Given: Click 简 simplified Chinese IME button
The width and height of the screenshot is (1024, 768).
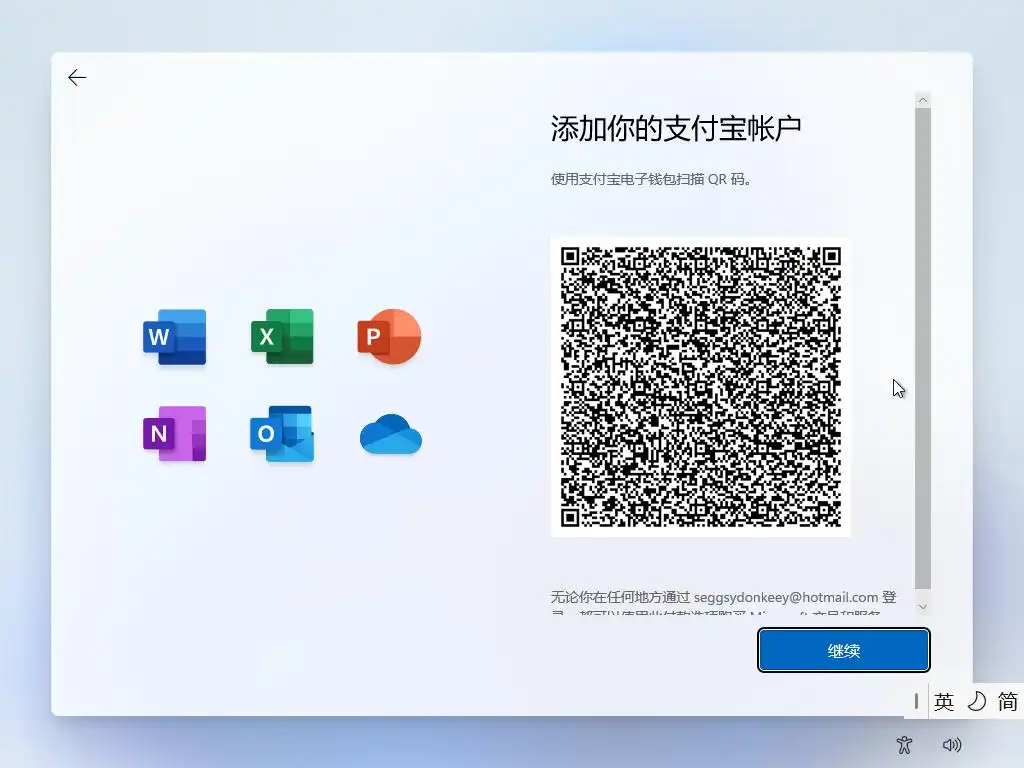Looking at the screenshot, I should 1008,702.
